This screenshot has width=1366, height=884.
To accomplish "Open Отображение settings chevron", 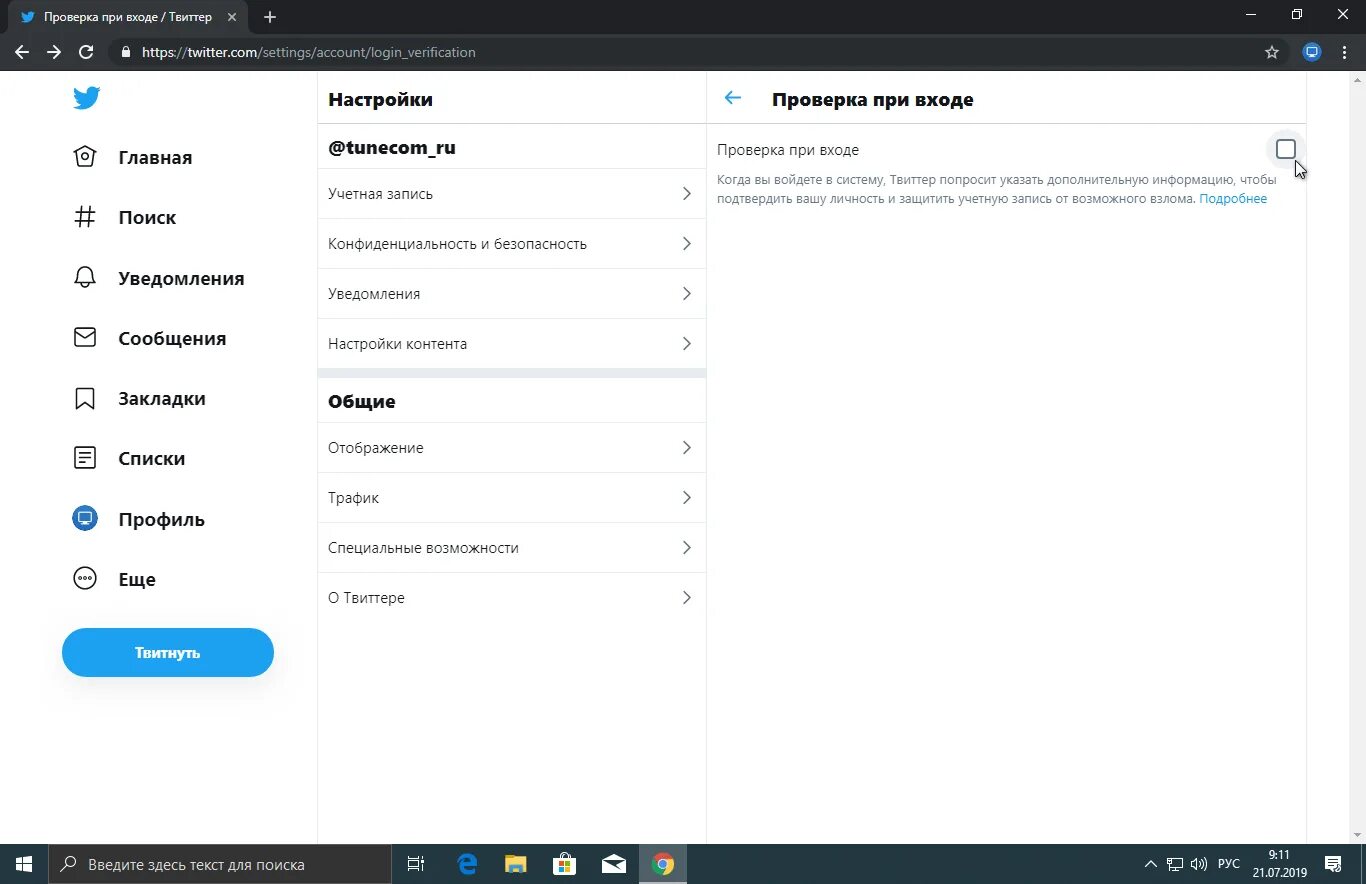I will click(686, 448).
